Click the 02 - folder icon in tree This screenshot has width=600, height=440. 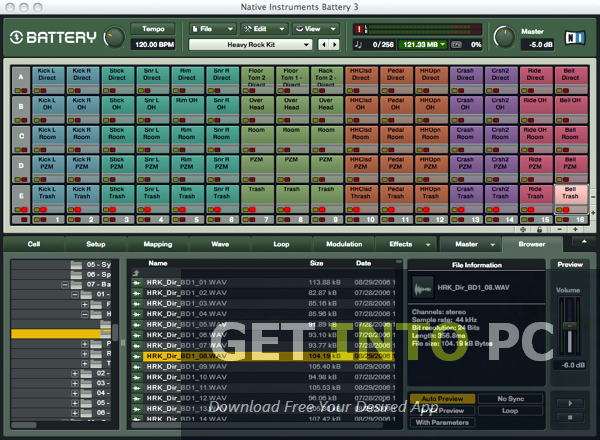tap(86, 373)
